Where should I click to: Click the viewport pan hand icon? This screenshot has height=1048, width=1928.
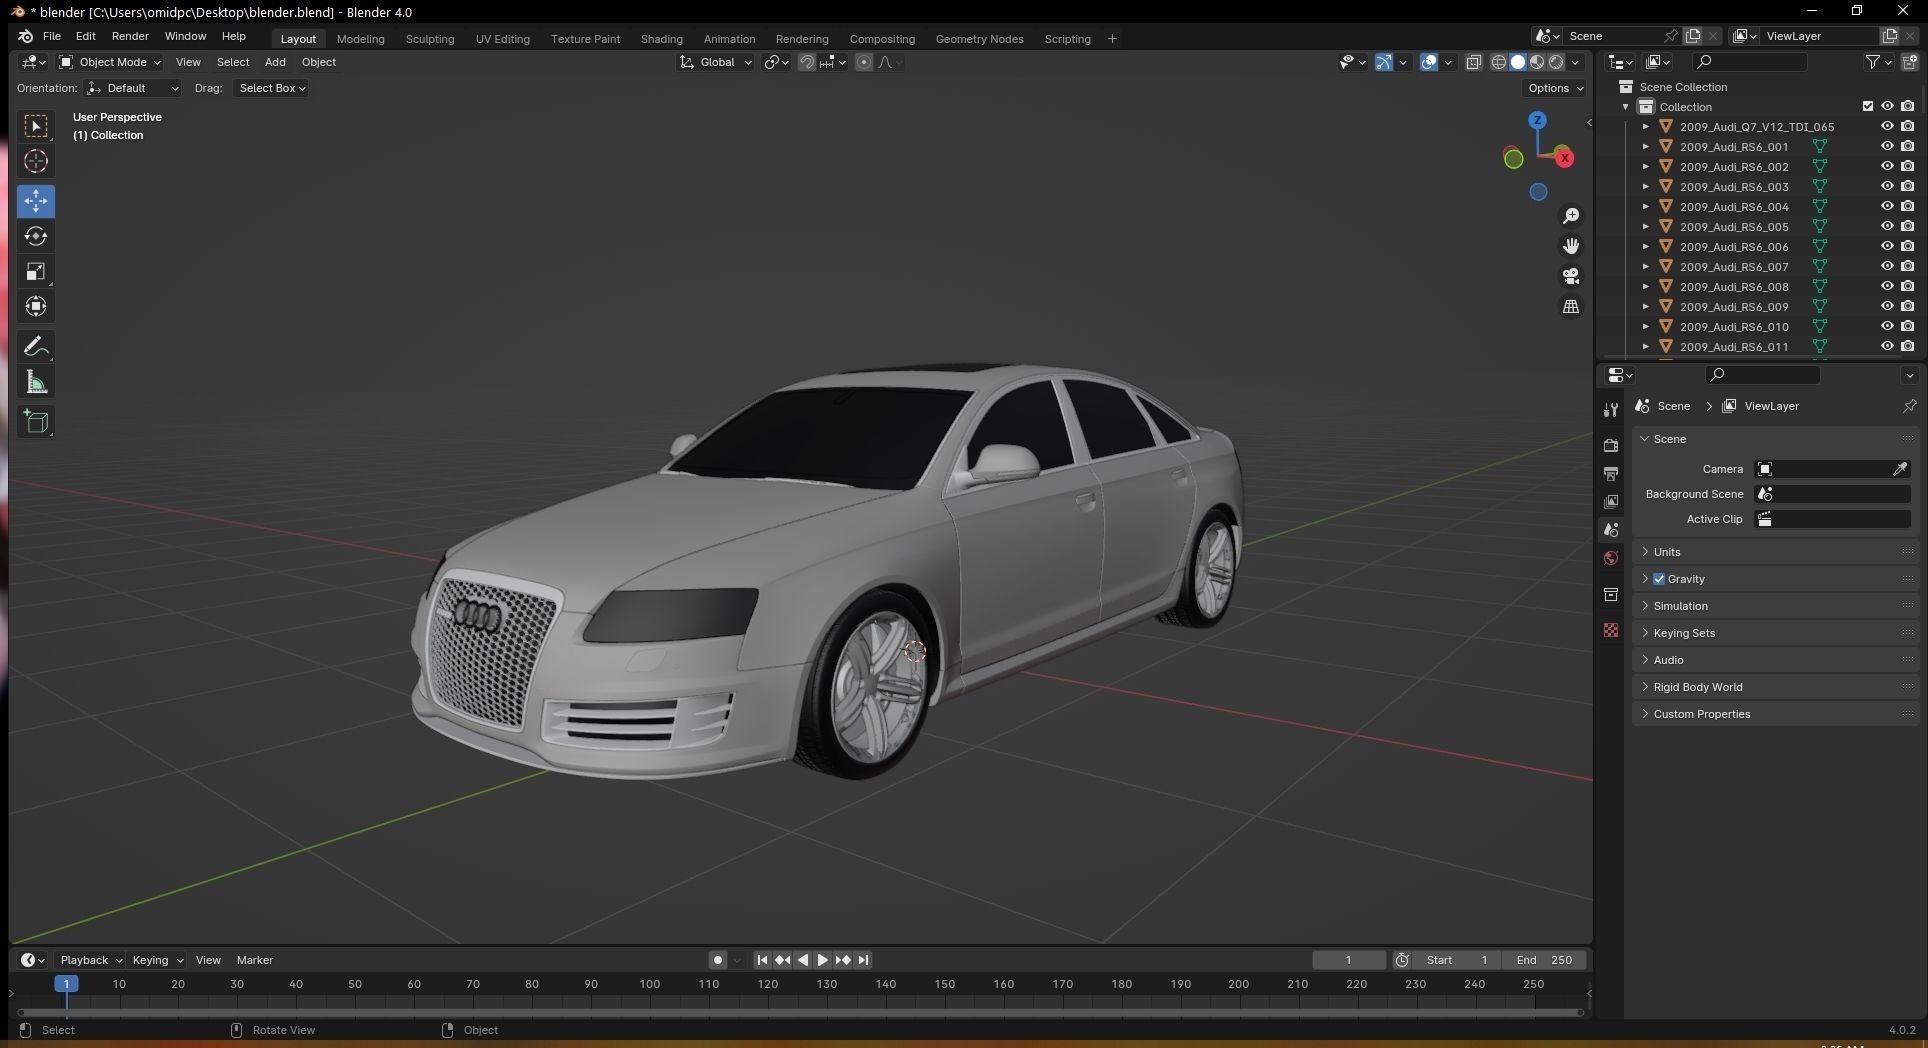1571,246
